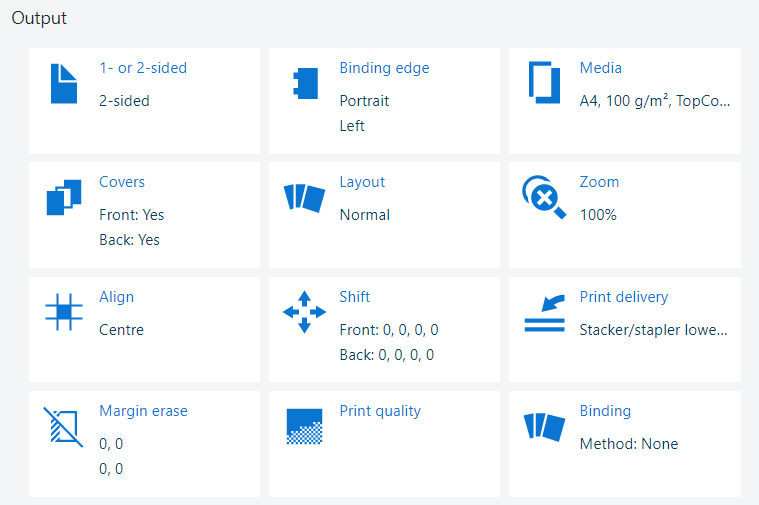Screen dimensions: 759x505
Task: Click the Binding method icon
Action: click(x=544, y=426)
